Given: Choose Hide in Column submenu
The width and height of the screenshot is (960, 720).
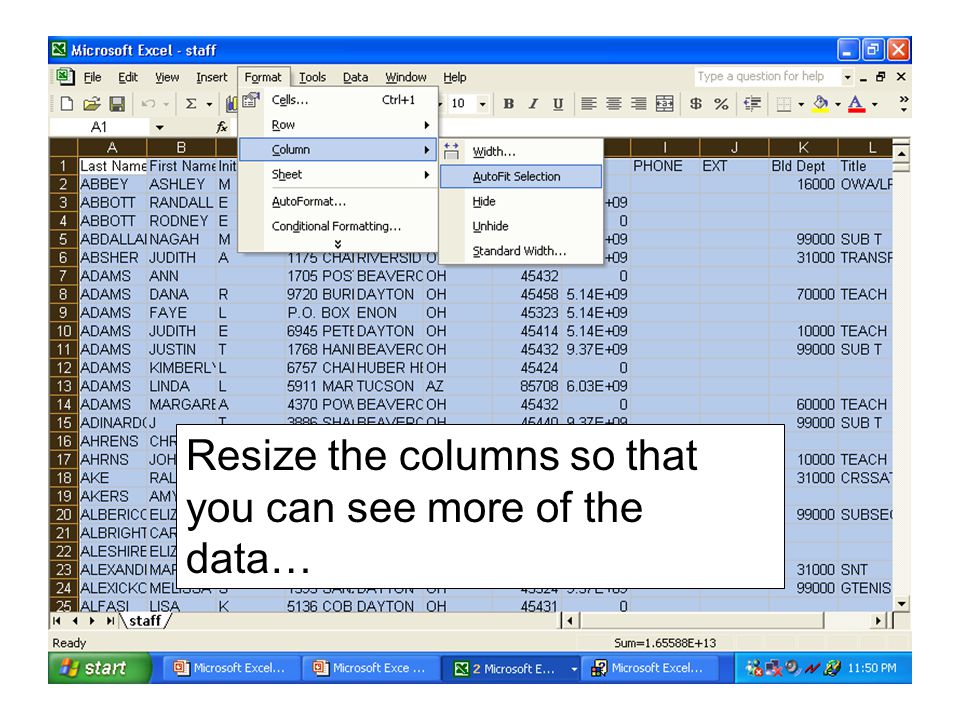Looking at the screenshot, I should (x=521, y=201).
